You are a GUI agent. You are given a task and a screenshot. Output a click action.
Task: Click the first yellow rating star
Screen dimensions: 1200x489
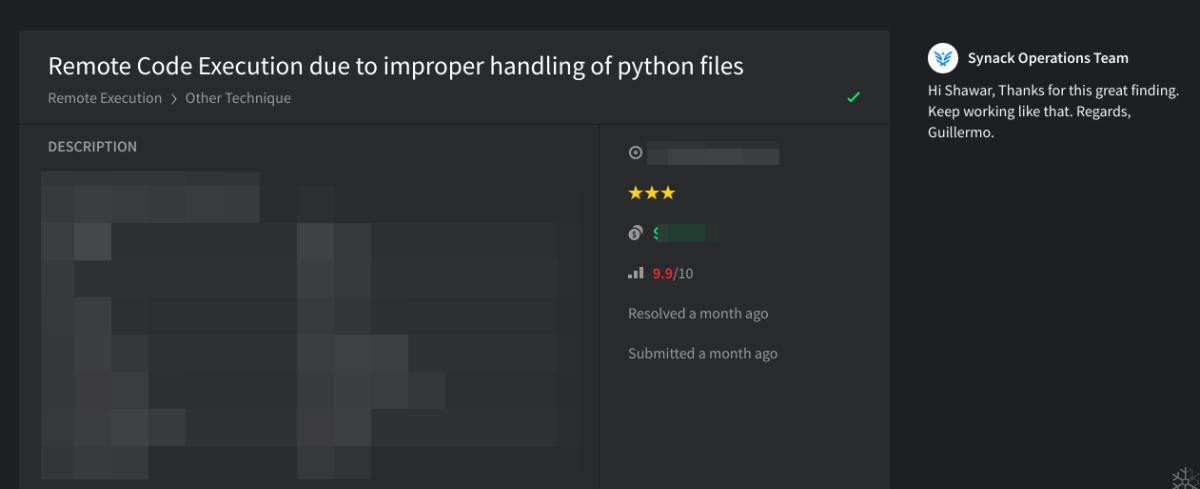pyautogui.click(x=635, y=193)
